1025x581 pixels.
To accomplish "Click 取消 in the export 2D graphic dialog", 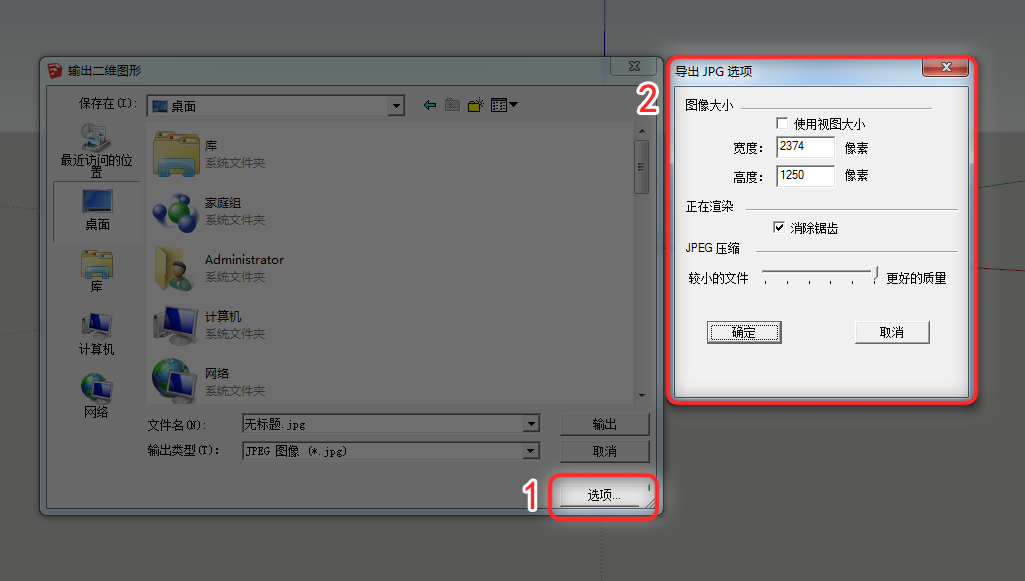I will pos(605,451).
